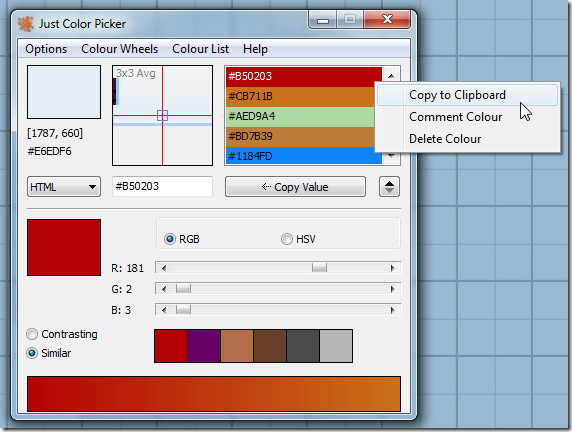The width and height of the screenshot is (572, 432).
Task: Open the Colour List menu
Action: click(x=200, y=49)
